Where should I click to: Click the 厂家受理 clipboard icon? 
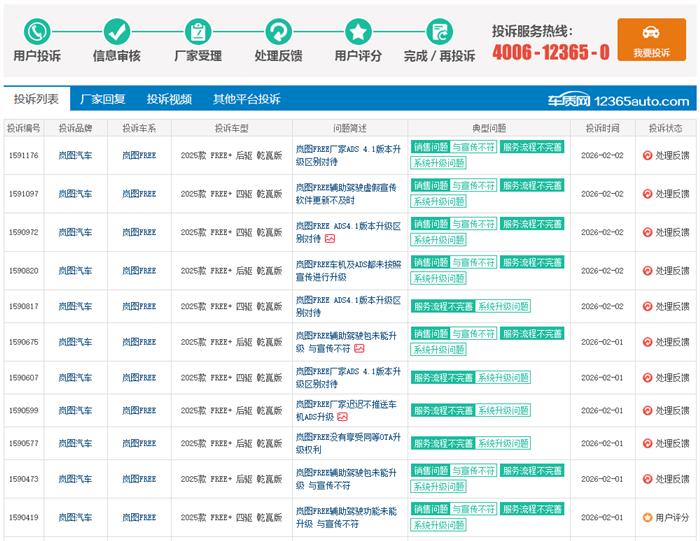[198, 31]
